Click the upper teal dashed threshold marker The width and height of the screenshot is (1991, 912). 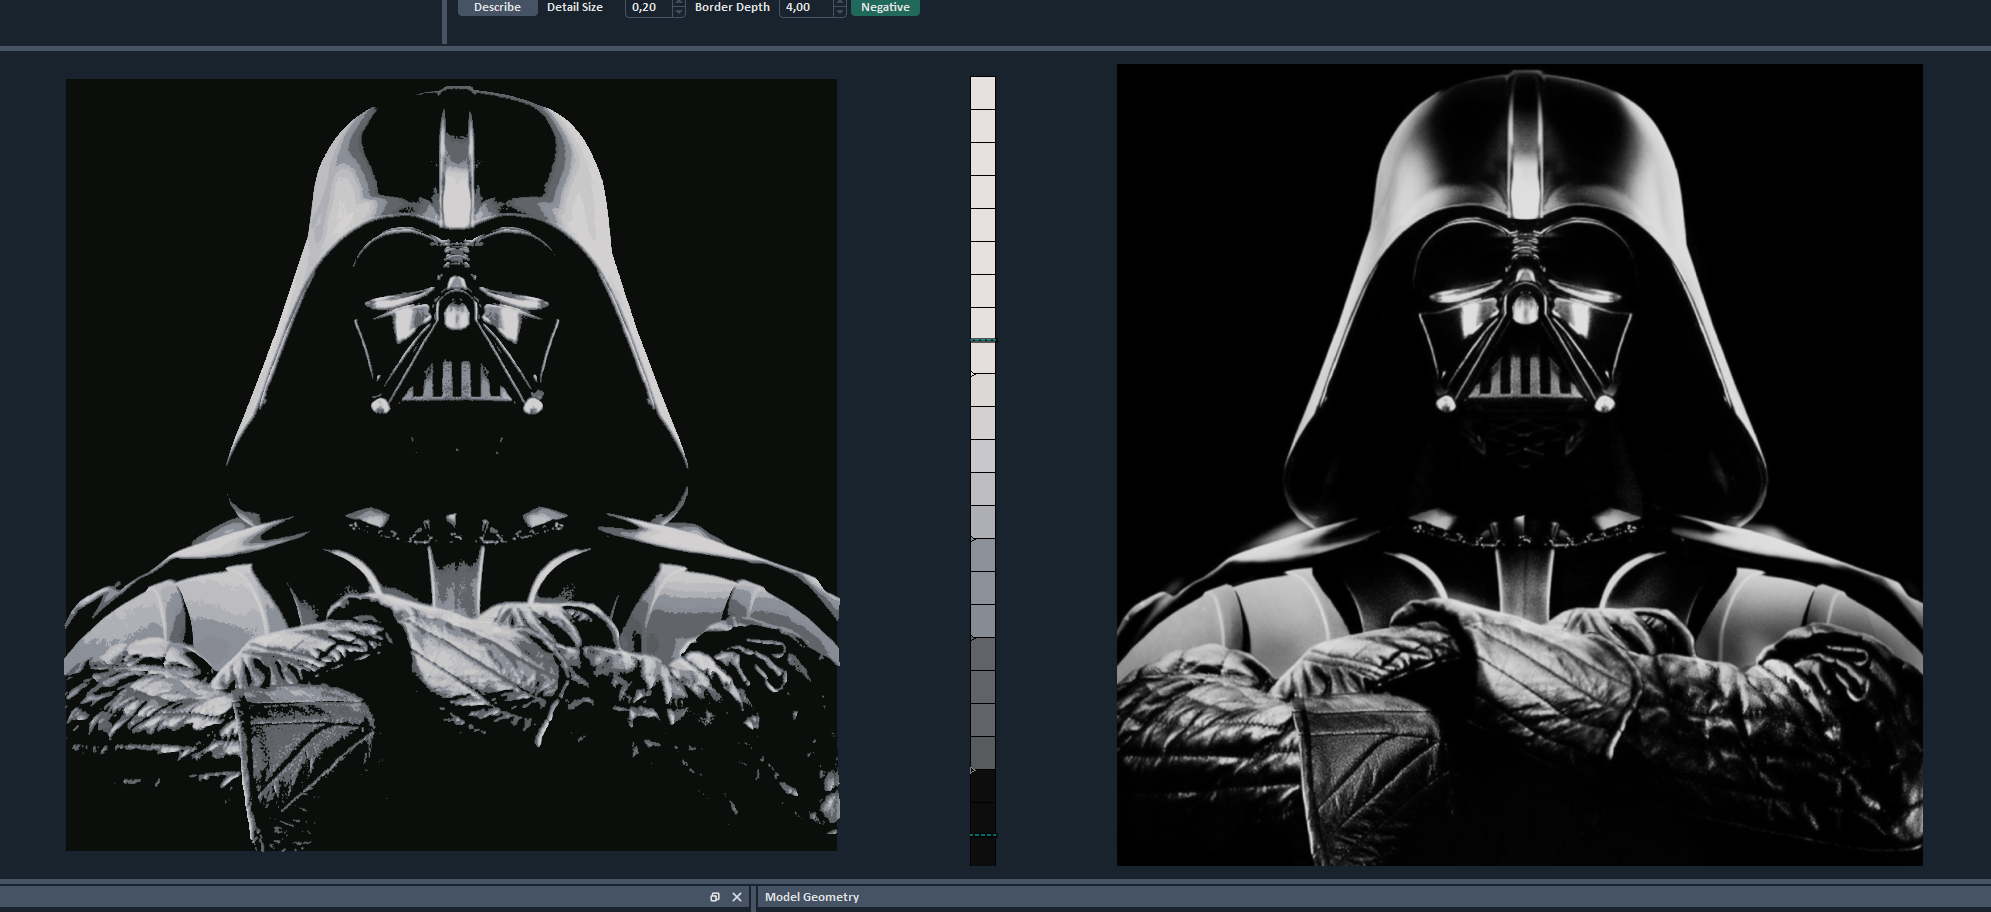pyautogui.click(x=982, y=341)
